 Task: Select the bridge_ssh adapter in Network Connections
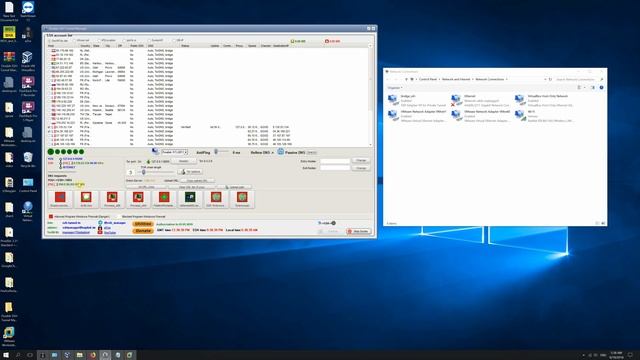click(x=416, y=100)
